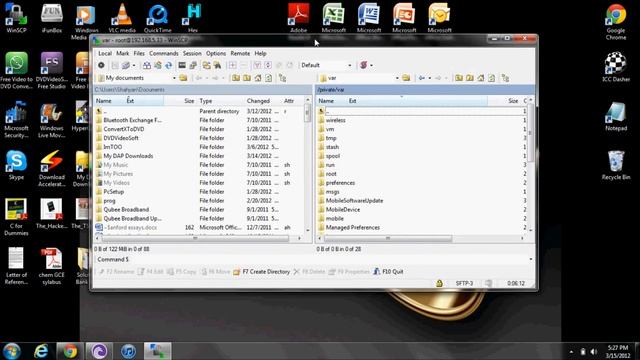Click the red session swirl icon
640x360 pixels.
[x=363, y=65]
